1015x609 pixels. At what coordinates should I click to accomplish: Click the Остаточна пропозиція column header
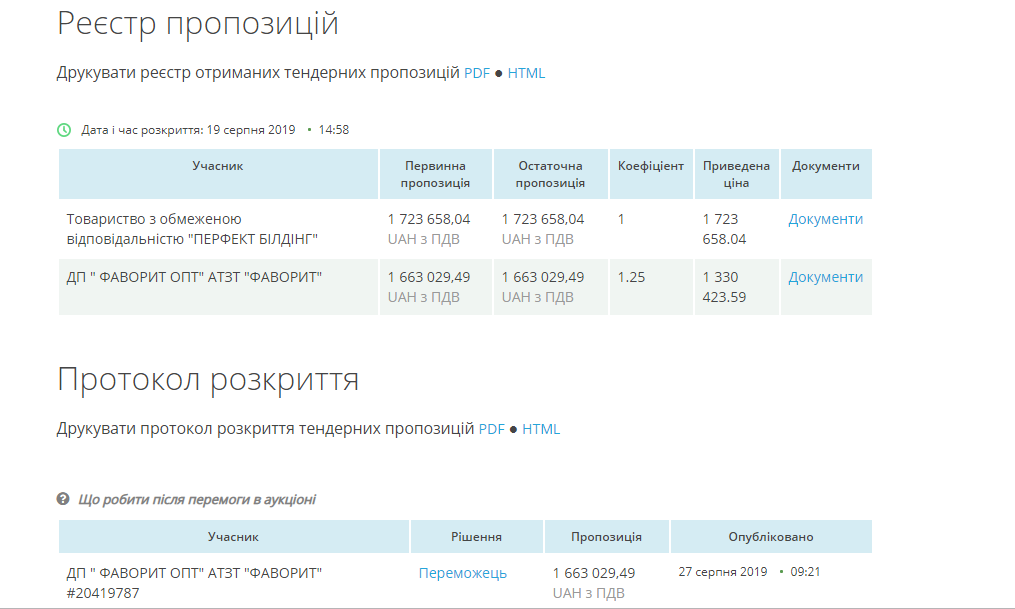(x=550, y=174)
